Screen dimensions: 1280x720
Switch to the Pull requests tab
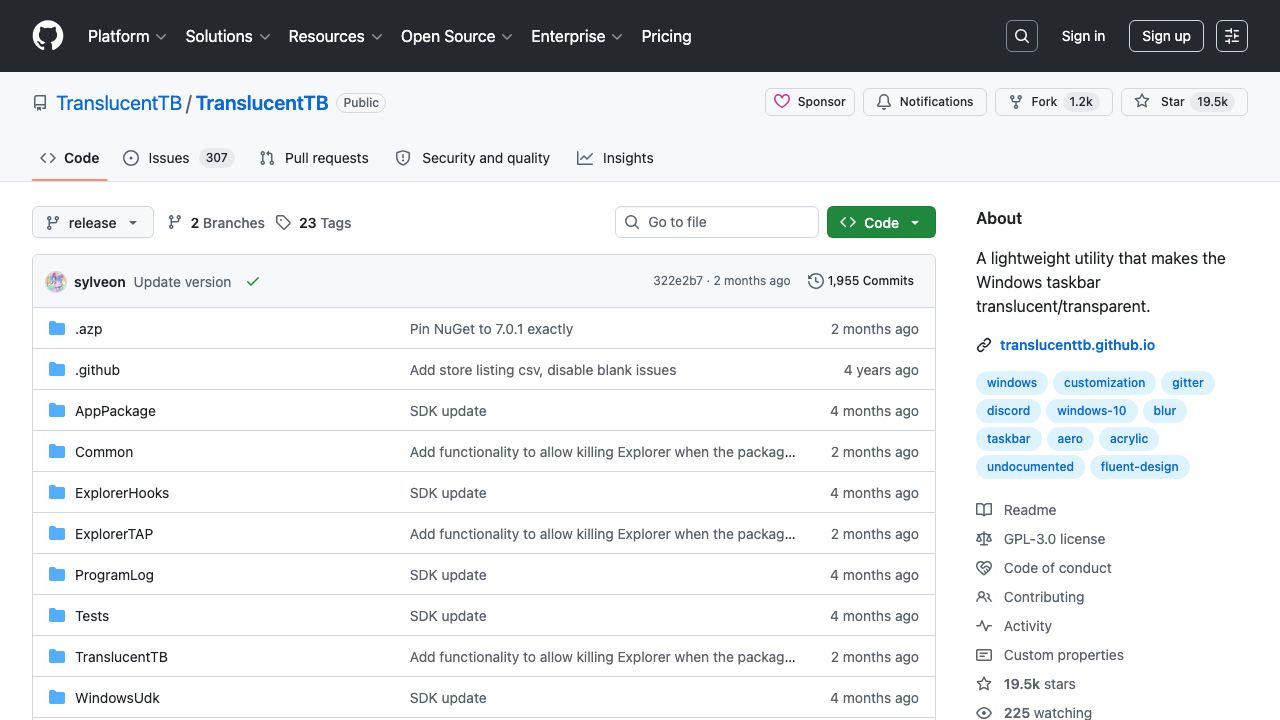pos(314,158)
